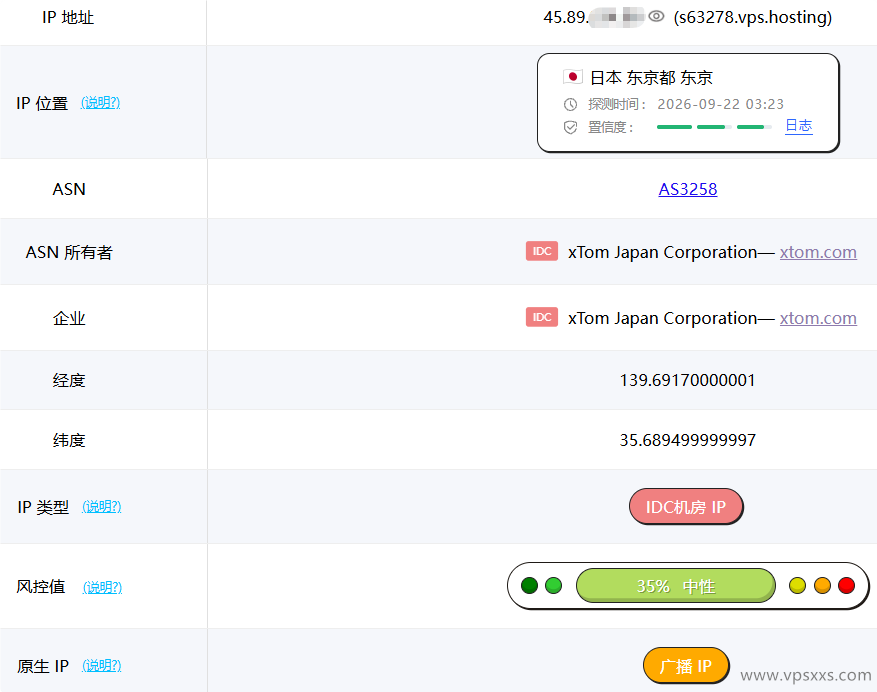Click the ASN 所有者 row label
The height and width of the screenshot is (692, 877).
pyautogui.click(x=69, y=252)
